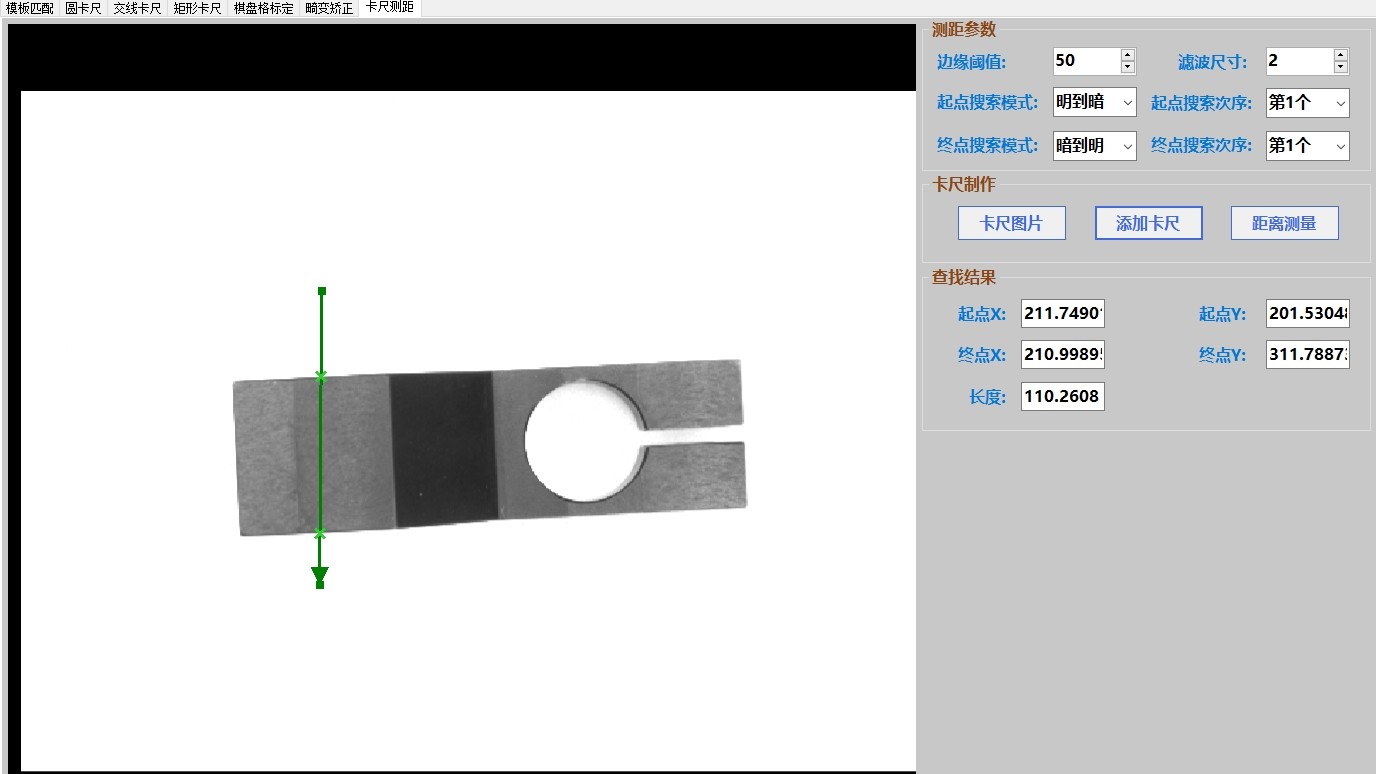Click the 卡尺图片 button
Viewport: 1376px width, 774px height.
click(x=1012, y=223)
